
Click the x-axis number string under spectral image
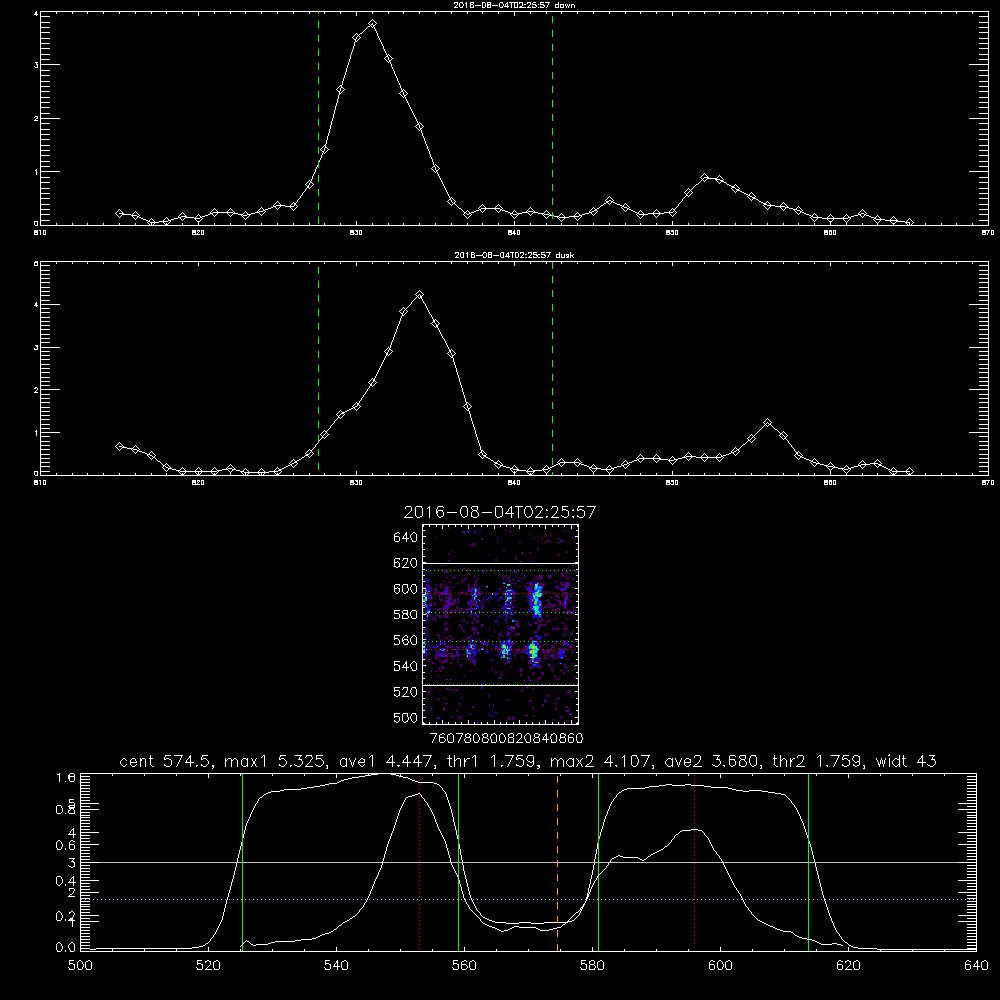pos(506,738)
